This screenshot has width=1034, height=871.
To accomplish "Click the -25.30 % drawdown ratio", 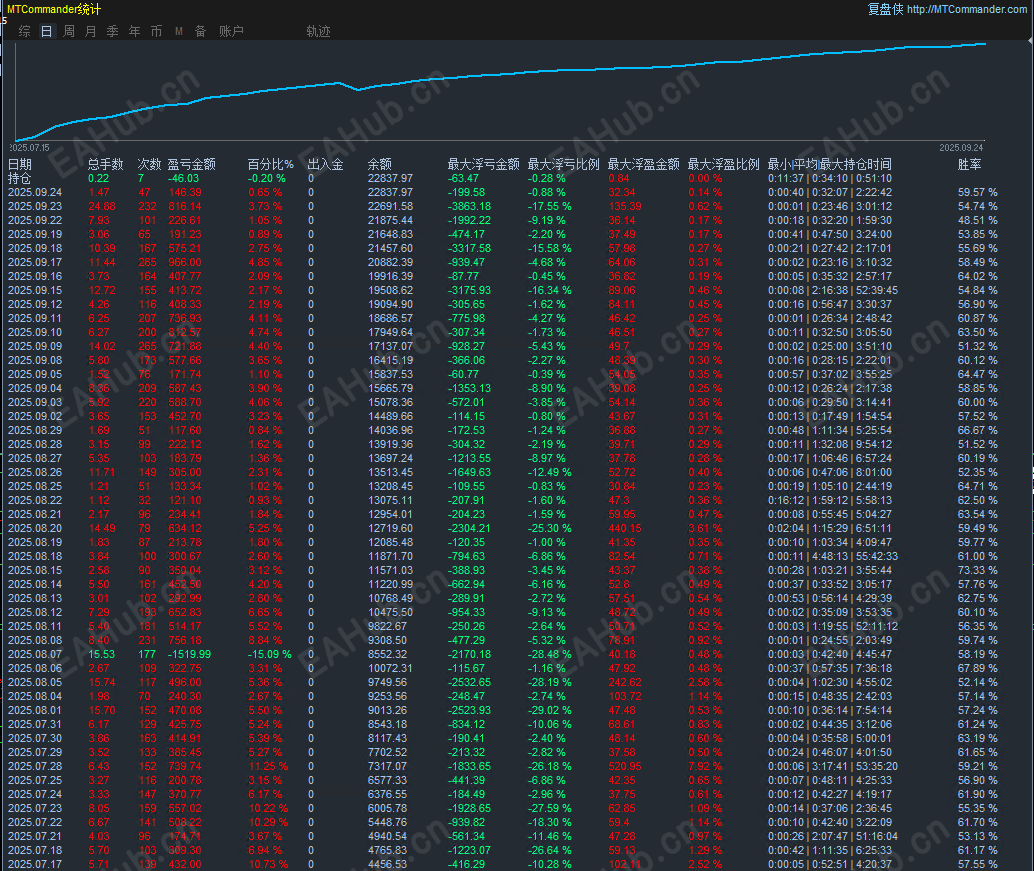I will point(549,528).
